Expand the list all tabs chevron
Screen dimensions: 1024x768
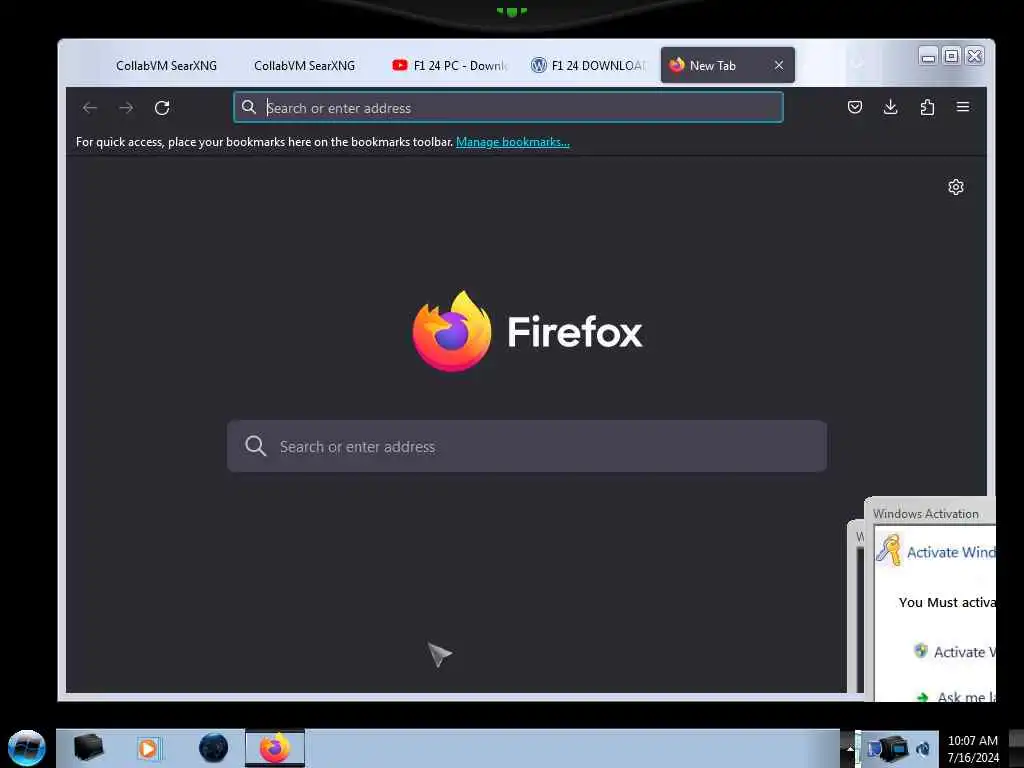[858, 64]
